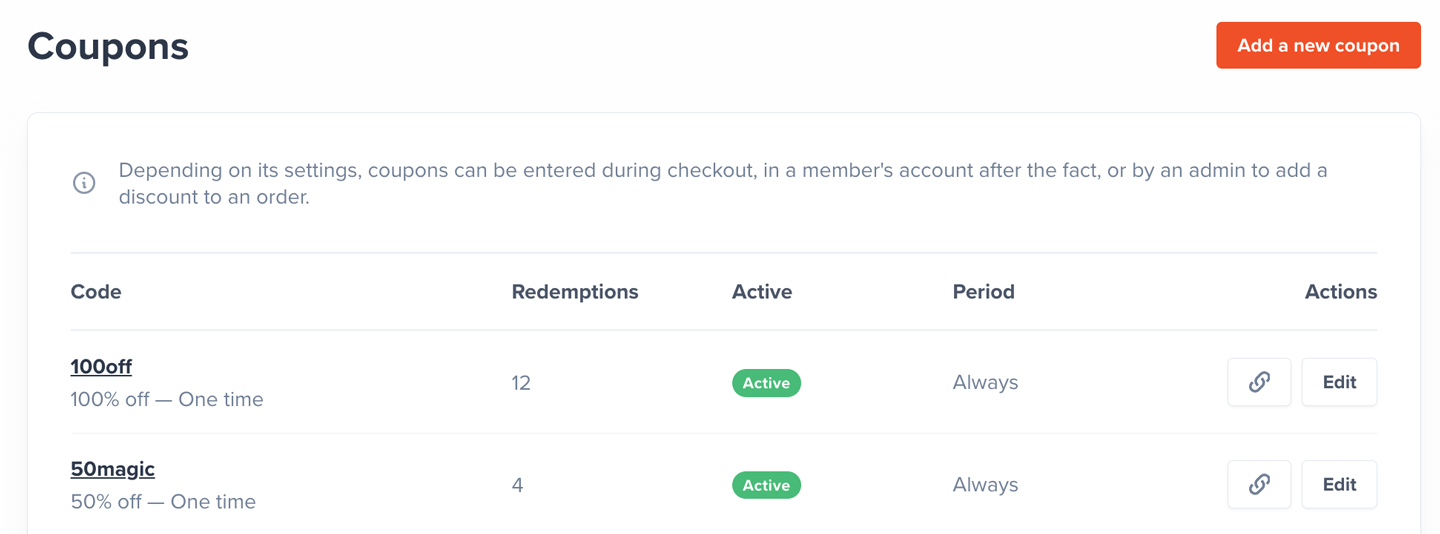Screen dimensions: 1440x534
Task: Click the Active column header
Action: pos(762,292)
